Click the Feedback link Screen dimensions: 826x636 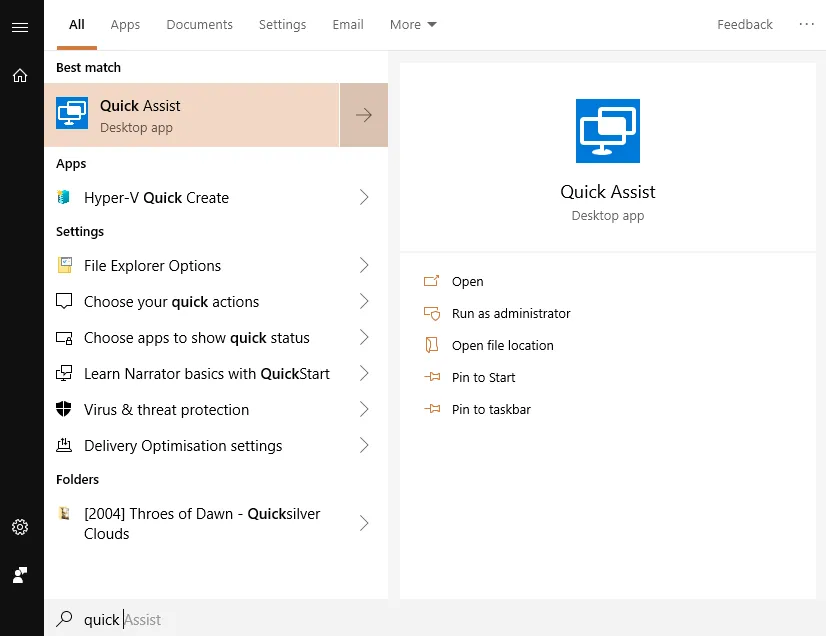tap(744, 25)
